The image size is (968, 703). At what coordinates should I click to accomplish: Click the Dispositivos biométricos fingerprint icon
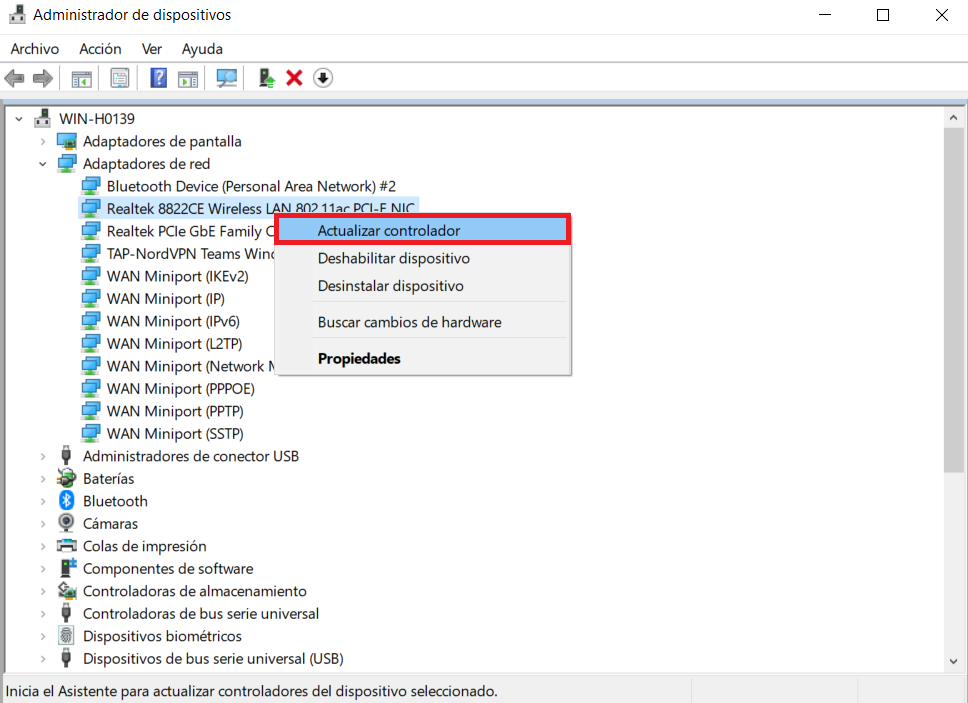tap(66, 635)
